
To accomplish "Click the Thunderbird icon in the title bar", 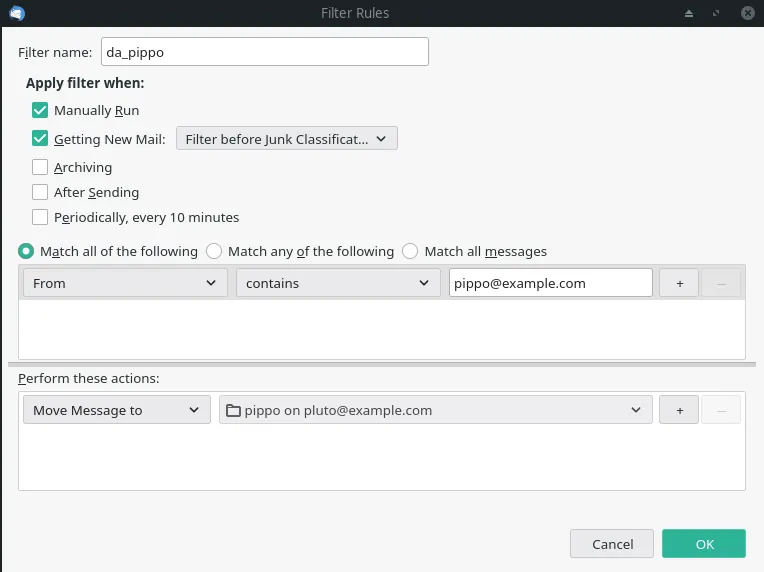I will click(16, 13).
